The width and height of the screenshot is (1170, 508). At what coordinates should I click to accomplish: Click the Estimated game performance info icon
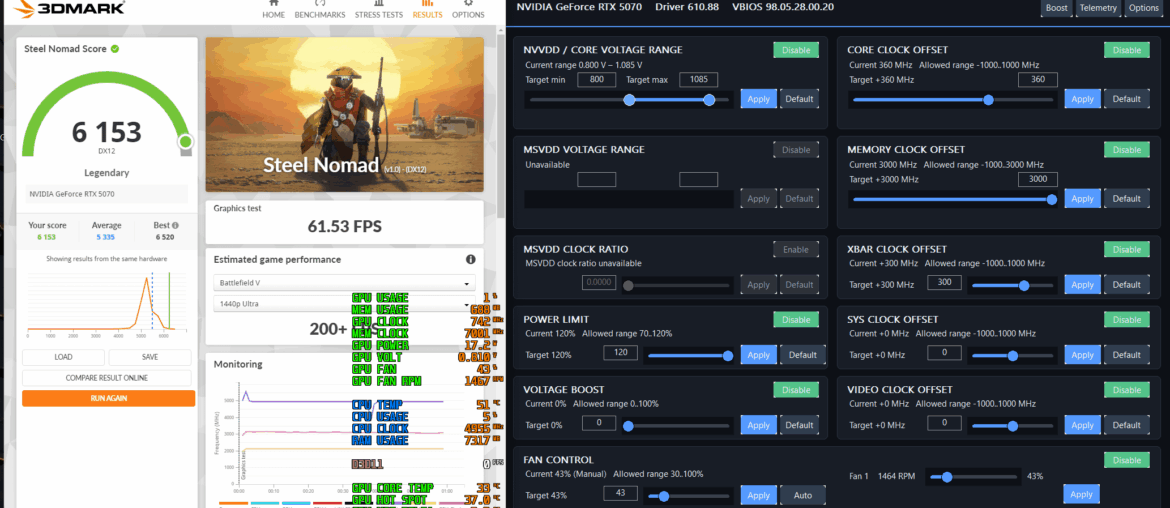tap(471, 260)
